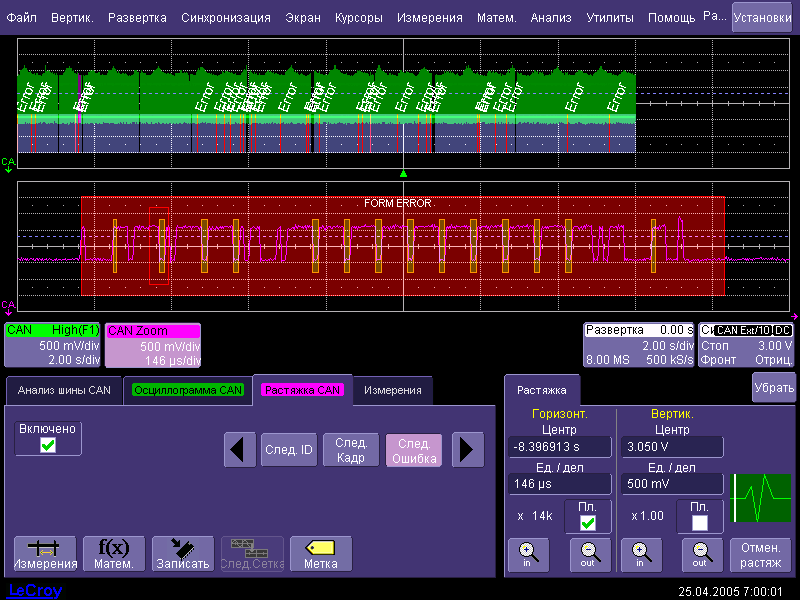Click the Измерения measurement tool icon
Viewport: 800px width, 600px height.
[44, 554]
